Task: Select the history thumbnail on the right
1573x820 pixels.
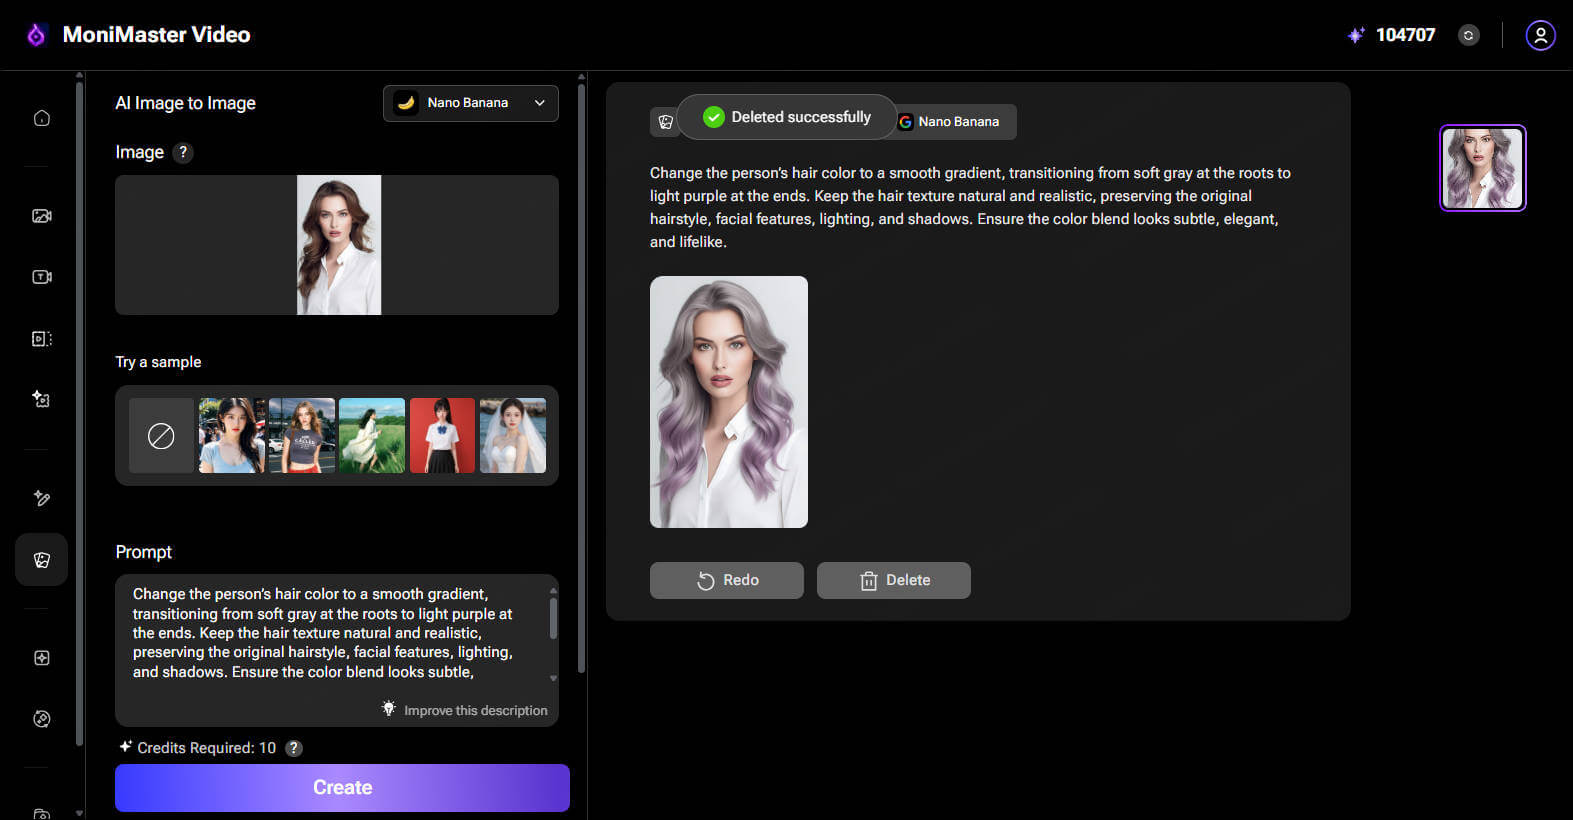Action: coord(1483,168)
